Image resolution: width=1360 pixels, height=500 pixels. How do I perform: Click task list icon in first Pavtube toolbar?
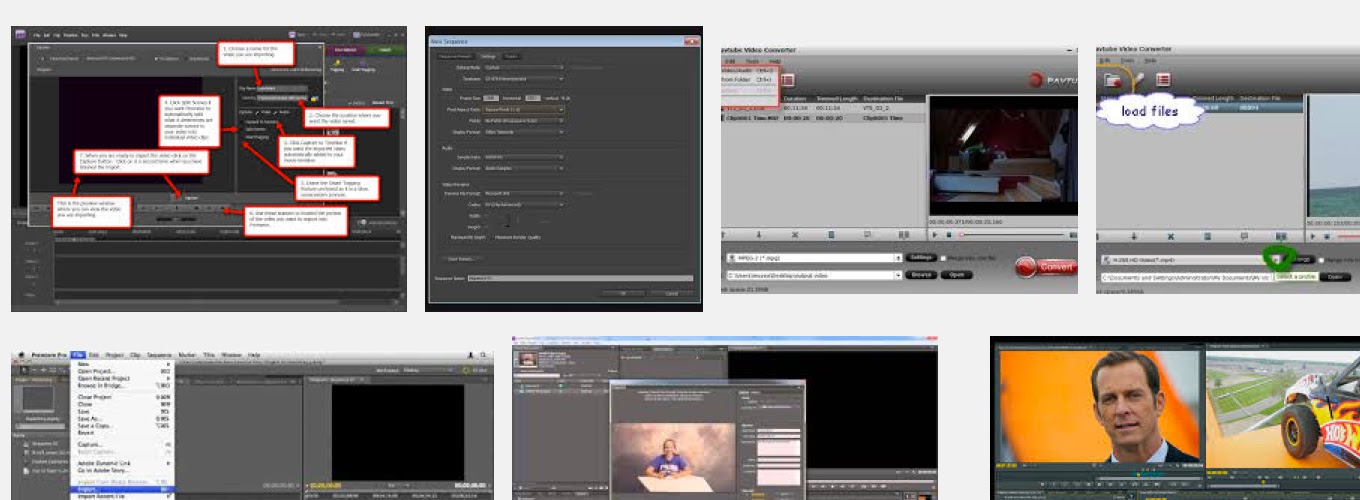(x=787, y=79)
